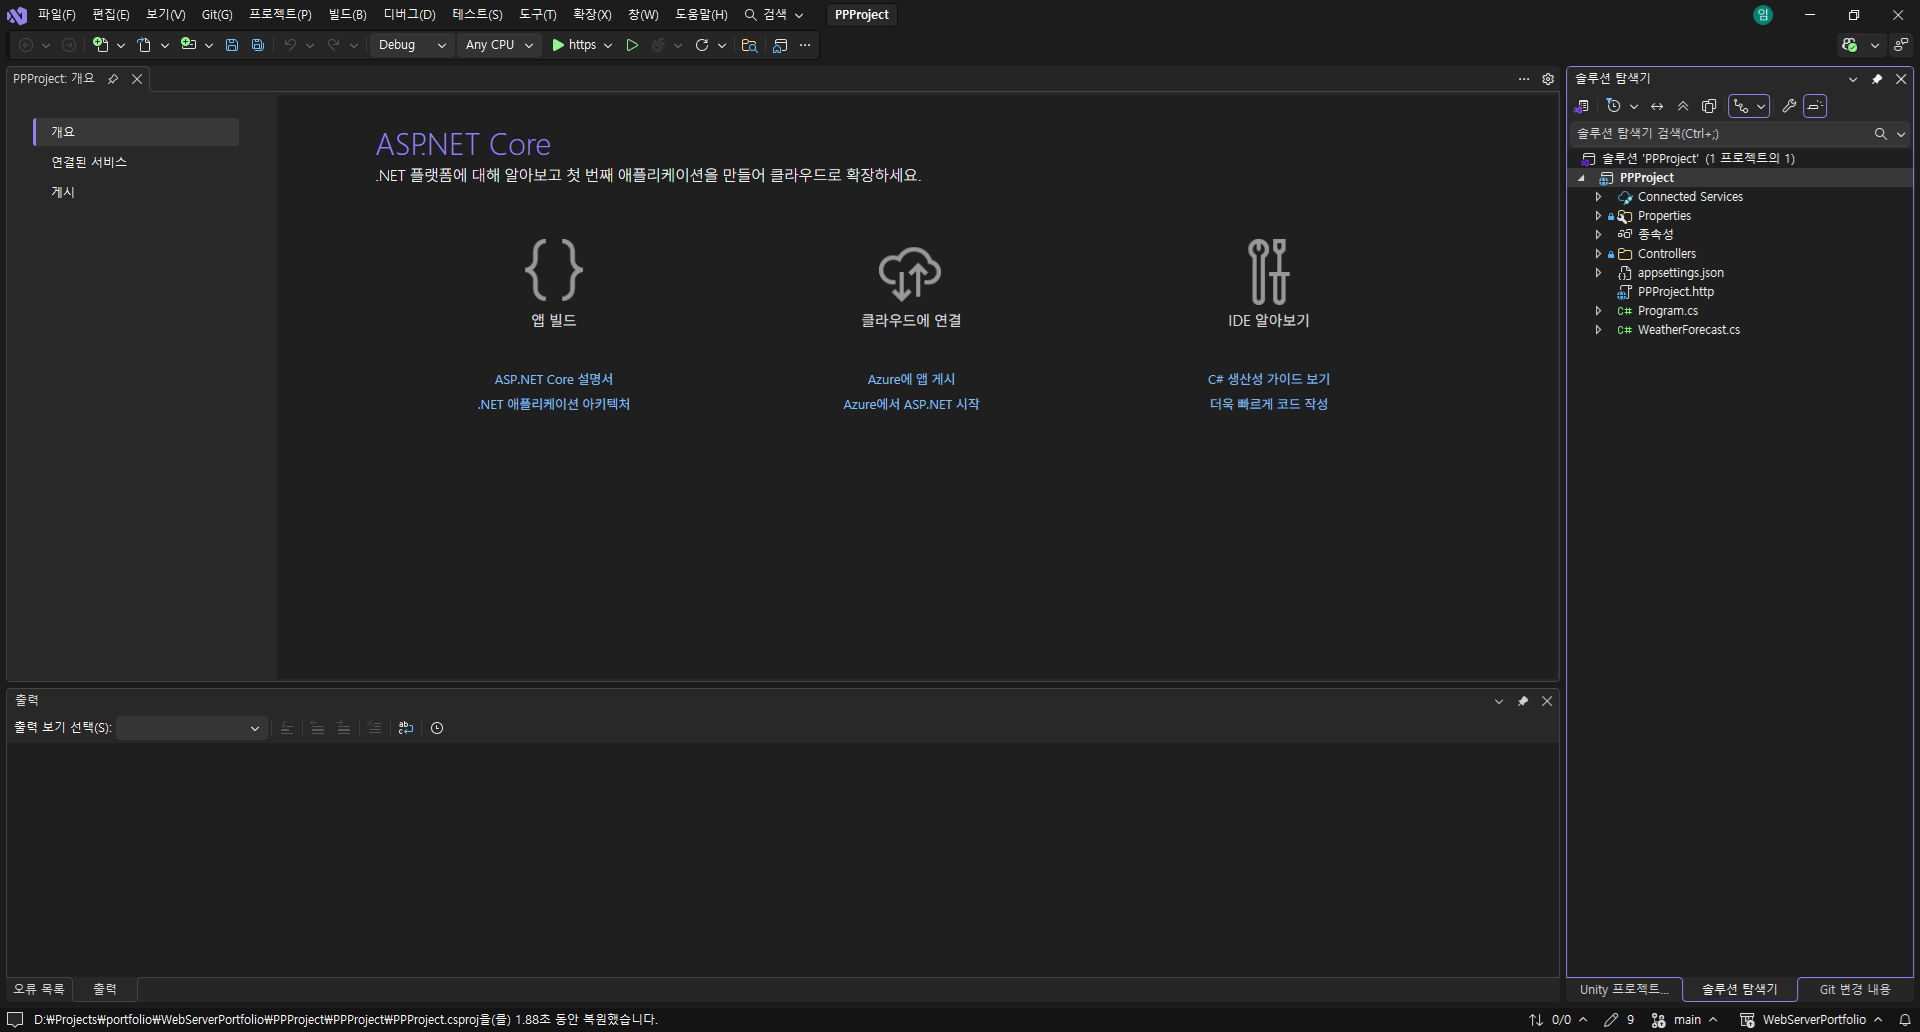Image resolution: width=1920 pixels, height=1032 pixels.
Task: Select WeatherForecast.cs in Solution Explorer
Action: point(1688,330)
